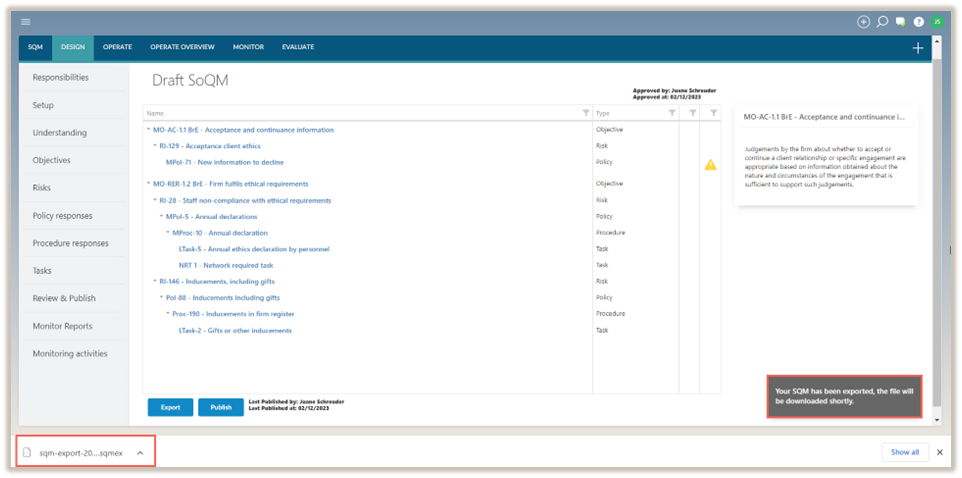962x478 pixels.
Task: Open options arrow for sqm-export download
Action: 140,453
